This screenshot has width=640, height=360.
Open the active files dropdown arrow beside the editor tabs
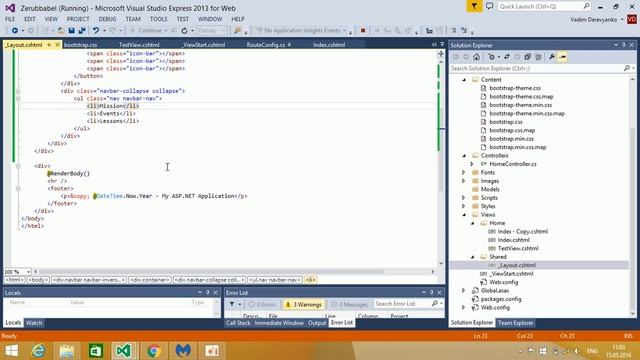tap(442, 44)
